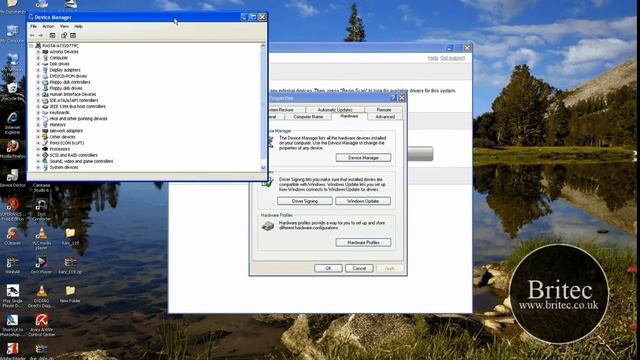
Task: Switch to the Computer Name tab
Action: click(x=308, y=117)
